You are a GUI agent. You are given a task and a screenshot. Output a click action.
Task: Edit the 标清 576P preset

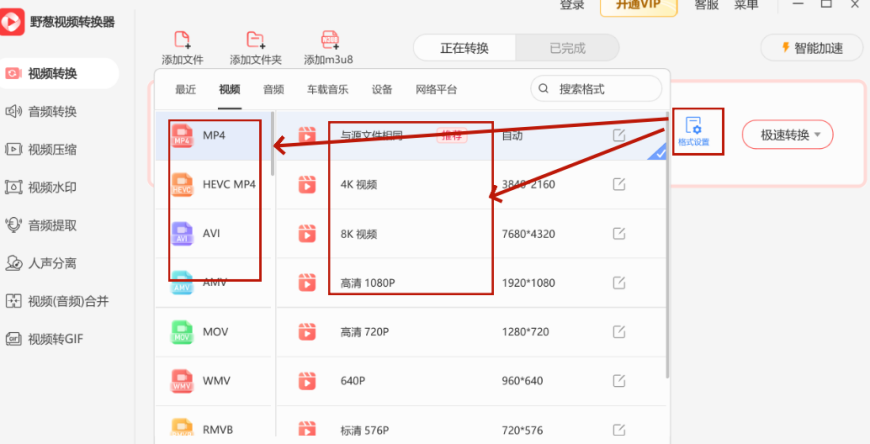pyautogui.click(x=619, y=430)
